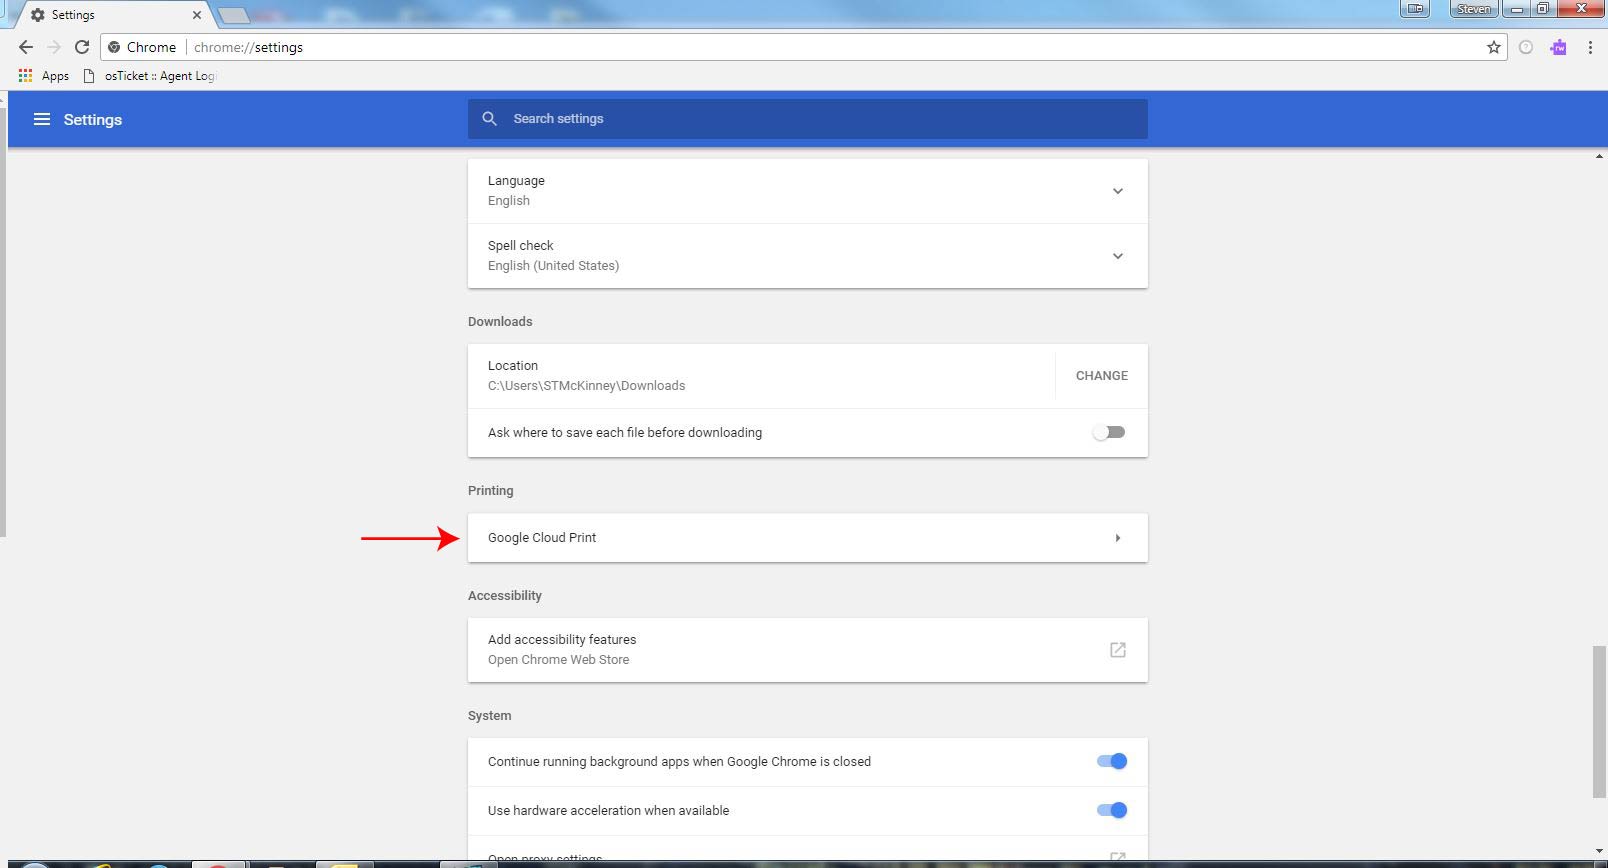
Task: Reload the page with refresh icon
Action: pos(82,47)
